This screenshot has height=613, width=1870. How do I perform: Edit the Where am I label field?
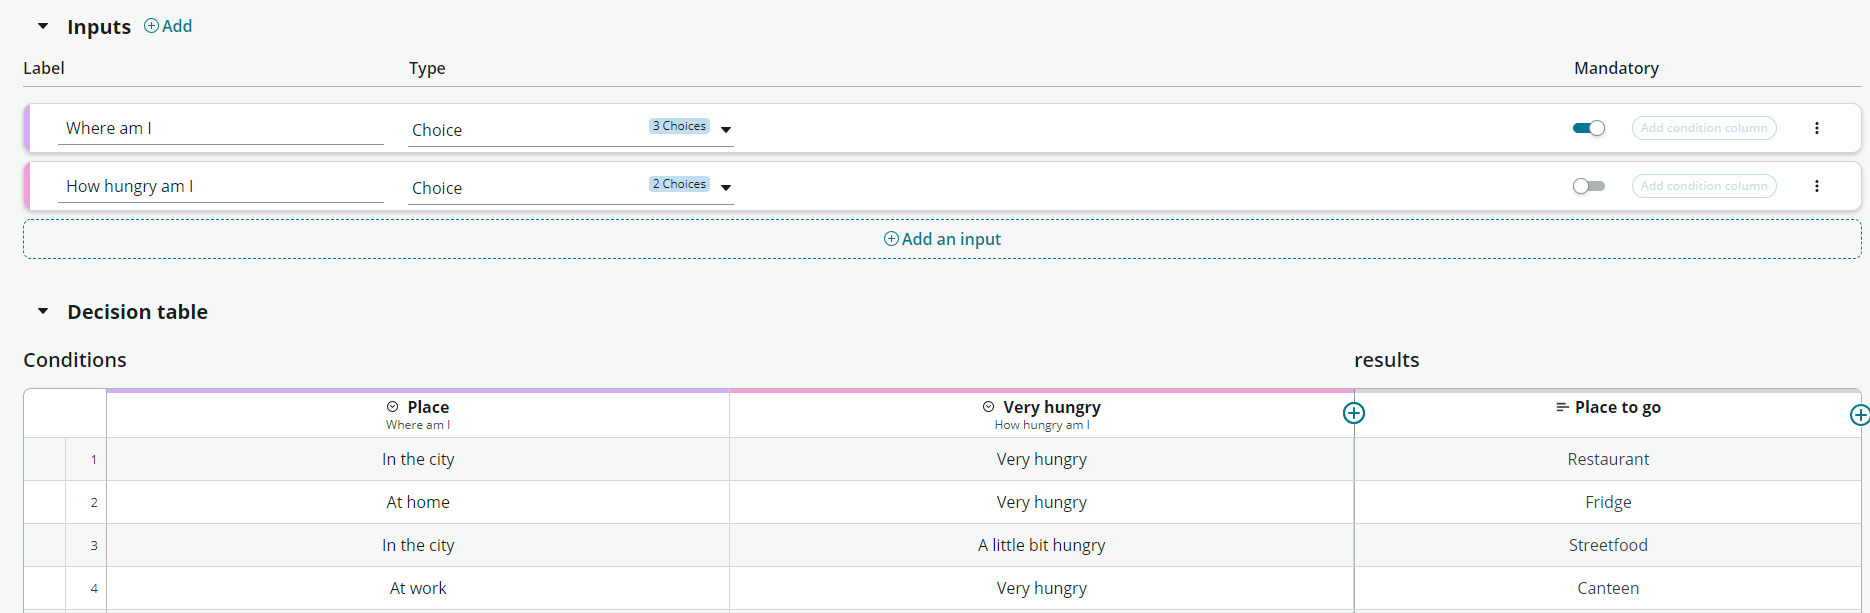pyautogui.click(x=220, y=128)
